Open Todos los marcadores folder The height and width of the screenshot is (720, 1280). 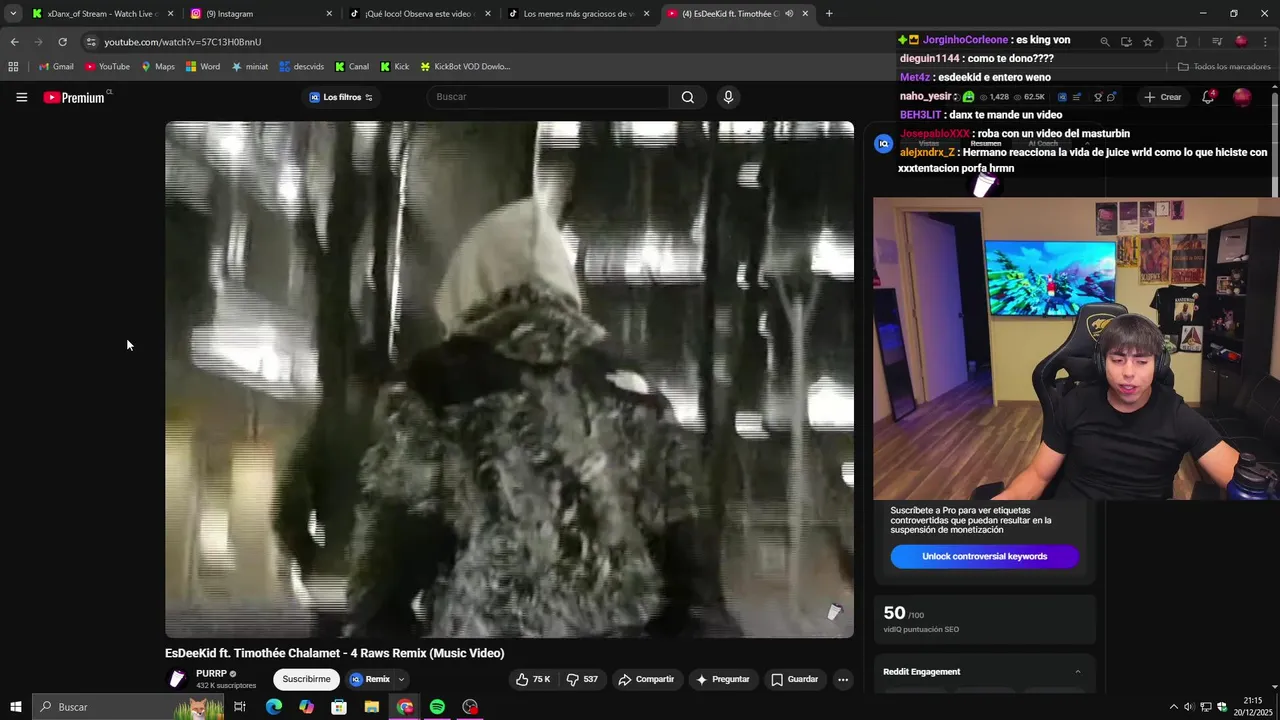tap(1224, 67)
